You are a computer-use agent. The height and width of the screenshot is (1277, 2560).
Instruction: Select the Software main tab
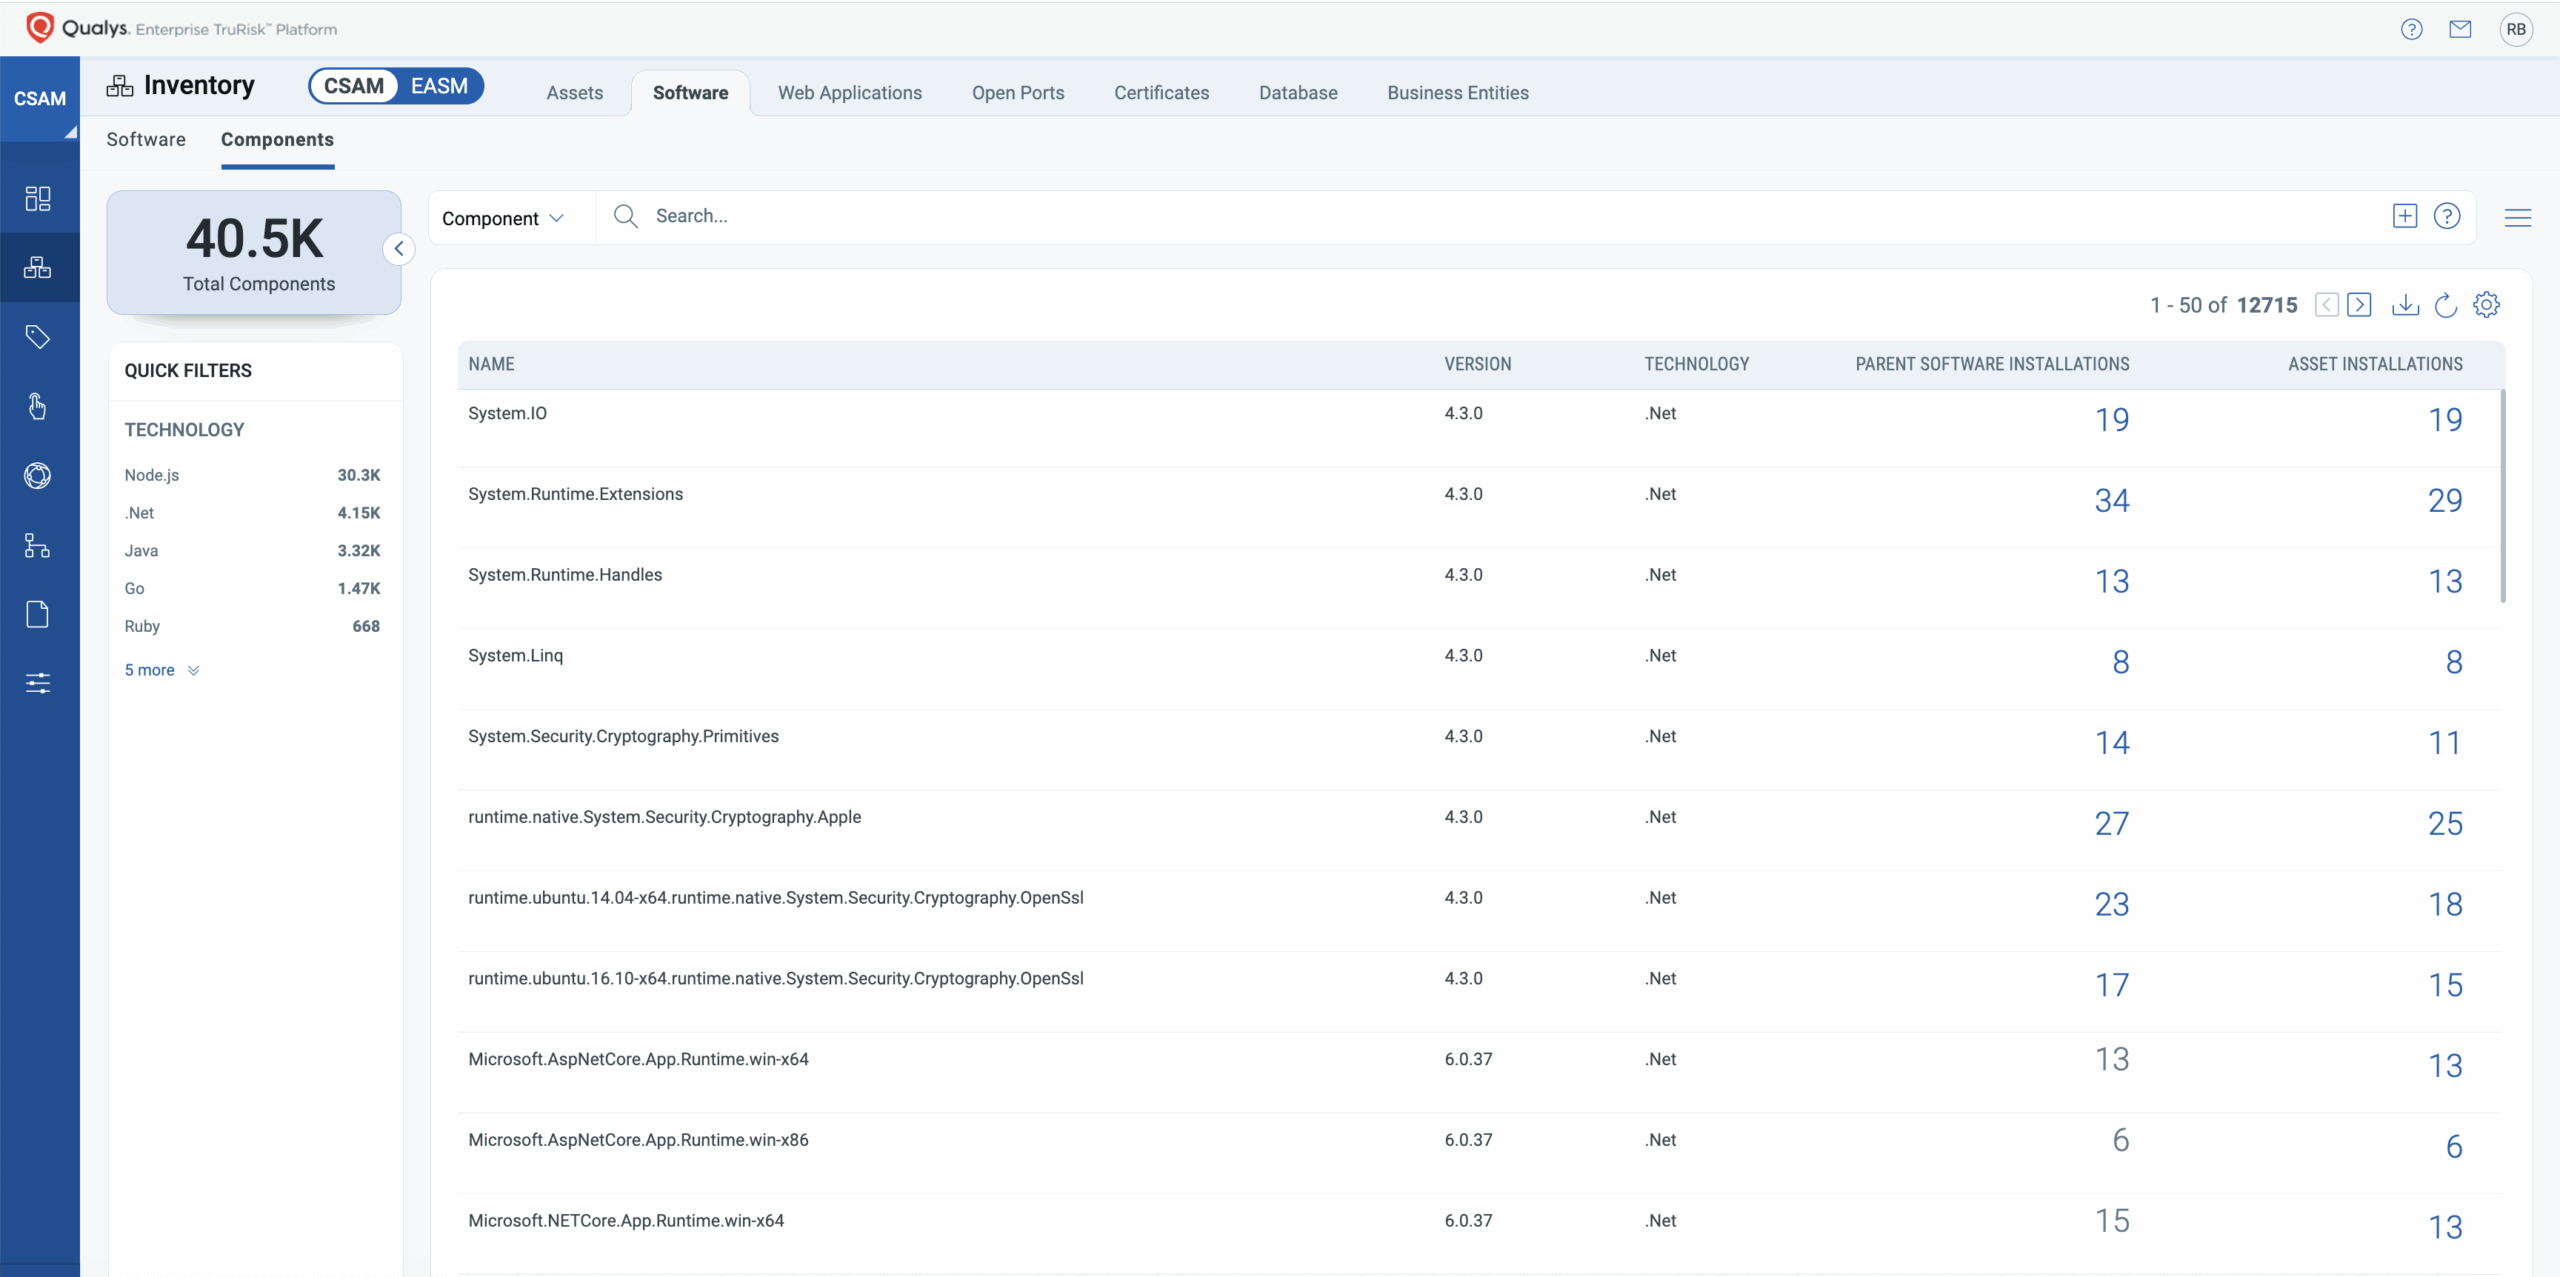(690, 93)
